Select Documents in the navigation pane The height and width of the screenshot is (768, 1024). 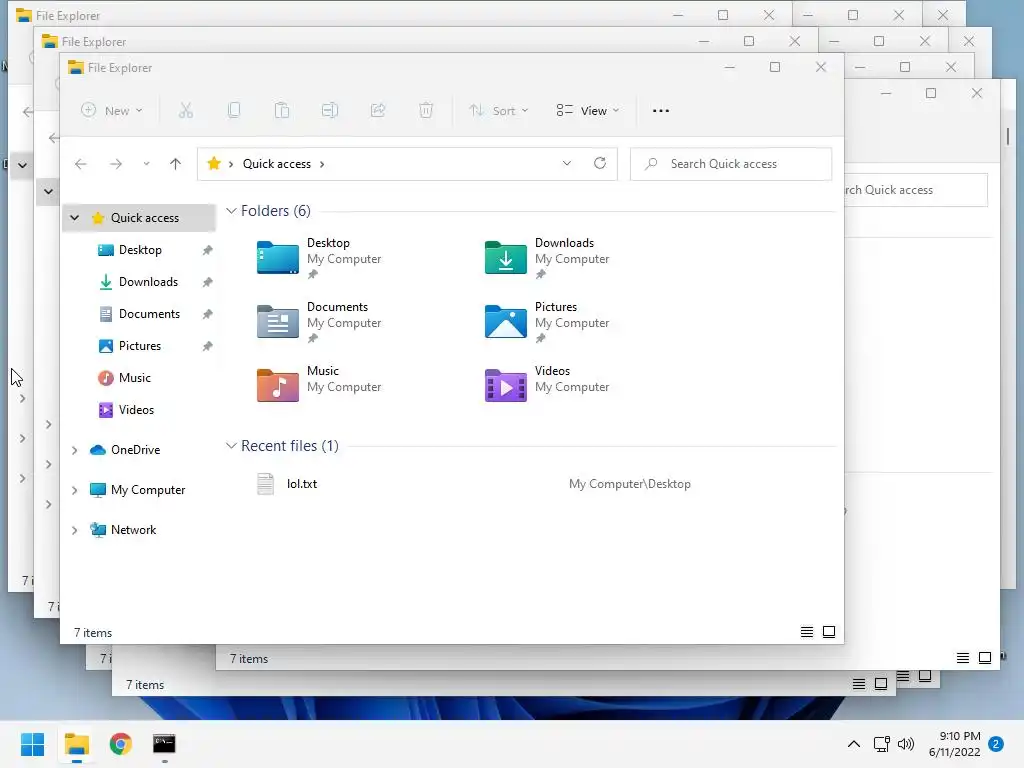(149, 313)
